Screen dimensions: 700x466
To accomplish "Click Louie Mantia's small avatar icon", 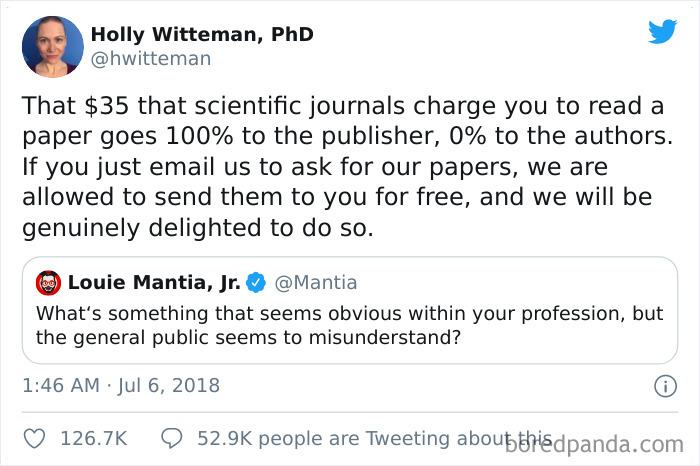I will 49,283.
